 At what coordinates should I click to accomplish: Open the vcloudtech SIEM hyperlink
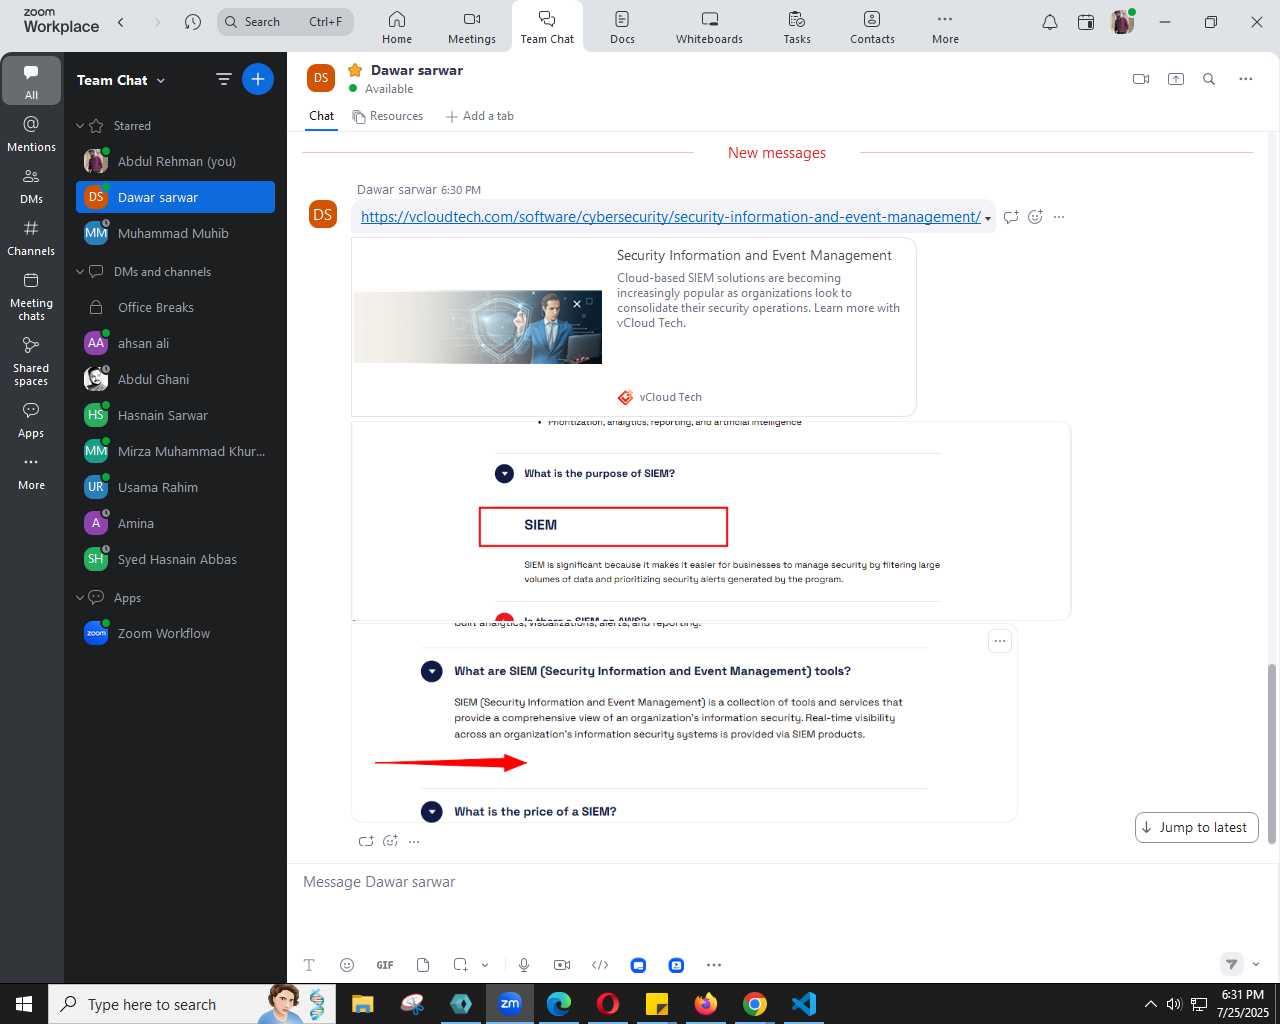coord(670,217)
